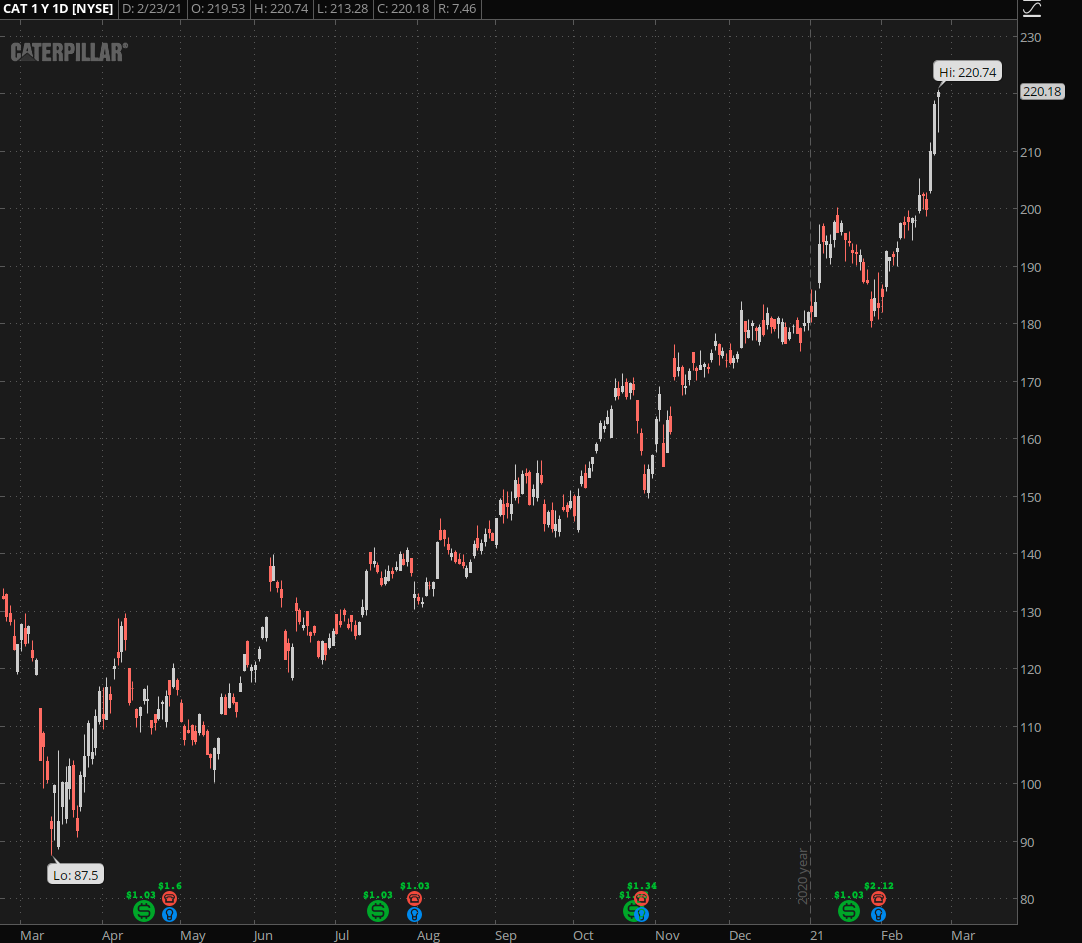Viewport: 1082px width, 943px height.
Task: Select the earnings phone icon labeled $2.12
Action: 878,898
